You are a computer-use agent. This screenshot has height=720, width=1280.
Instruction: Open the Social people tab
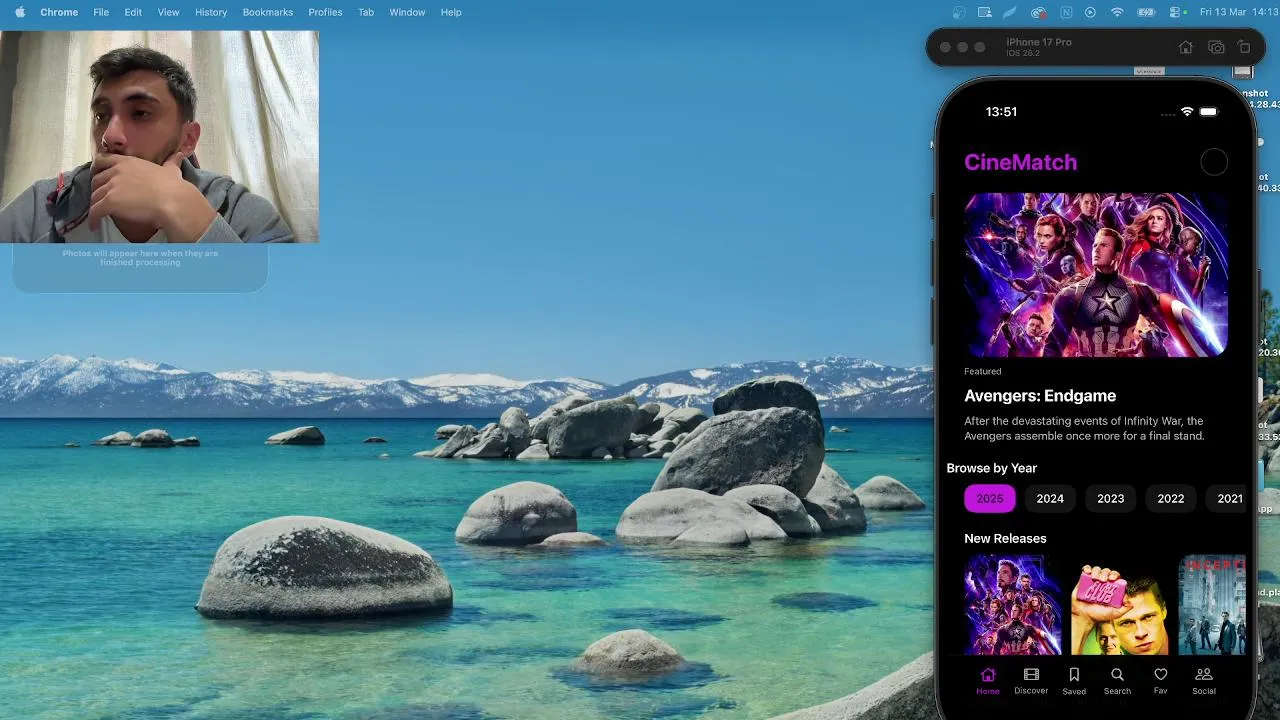pos(1204,680)
